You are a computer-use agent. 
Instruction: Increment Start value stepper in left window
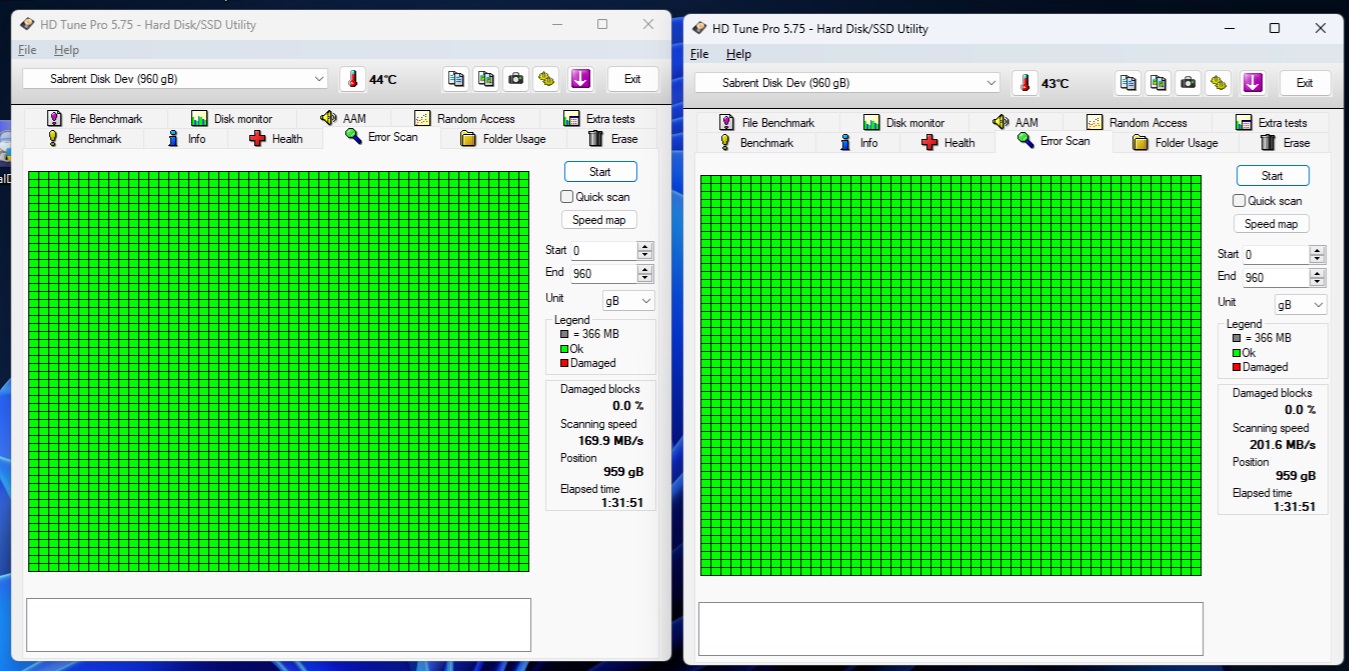(x=645, y=246)
